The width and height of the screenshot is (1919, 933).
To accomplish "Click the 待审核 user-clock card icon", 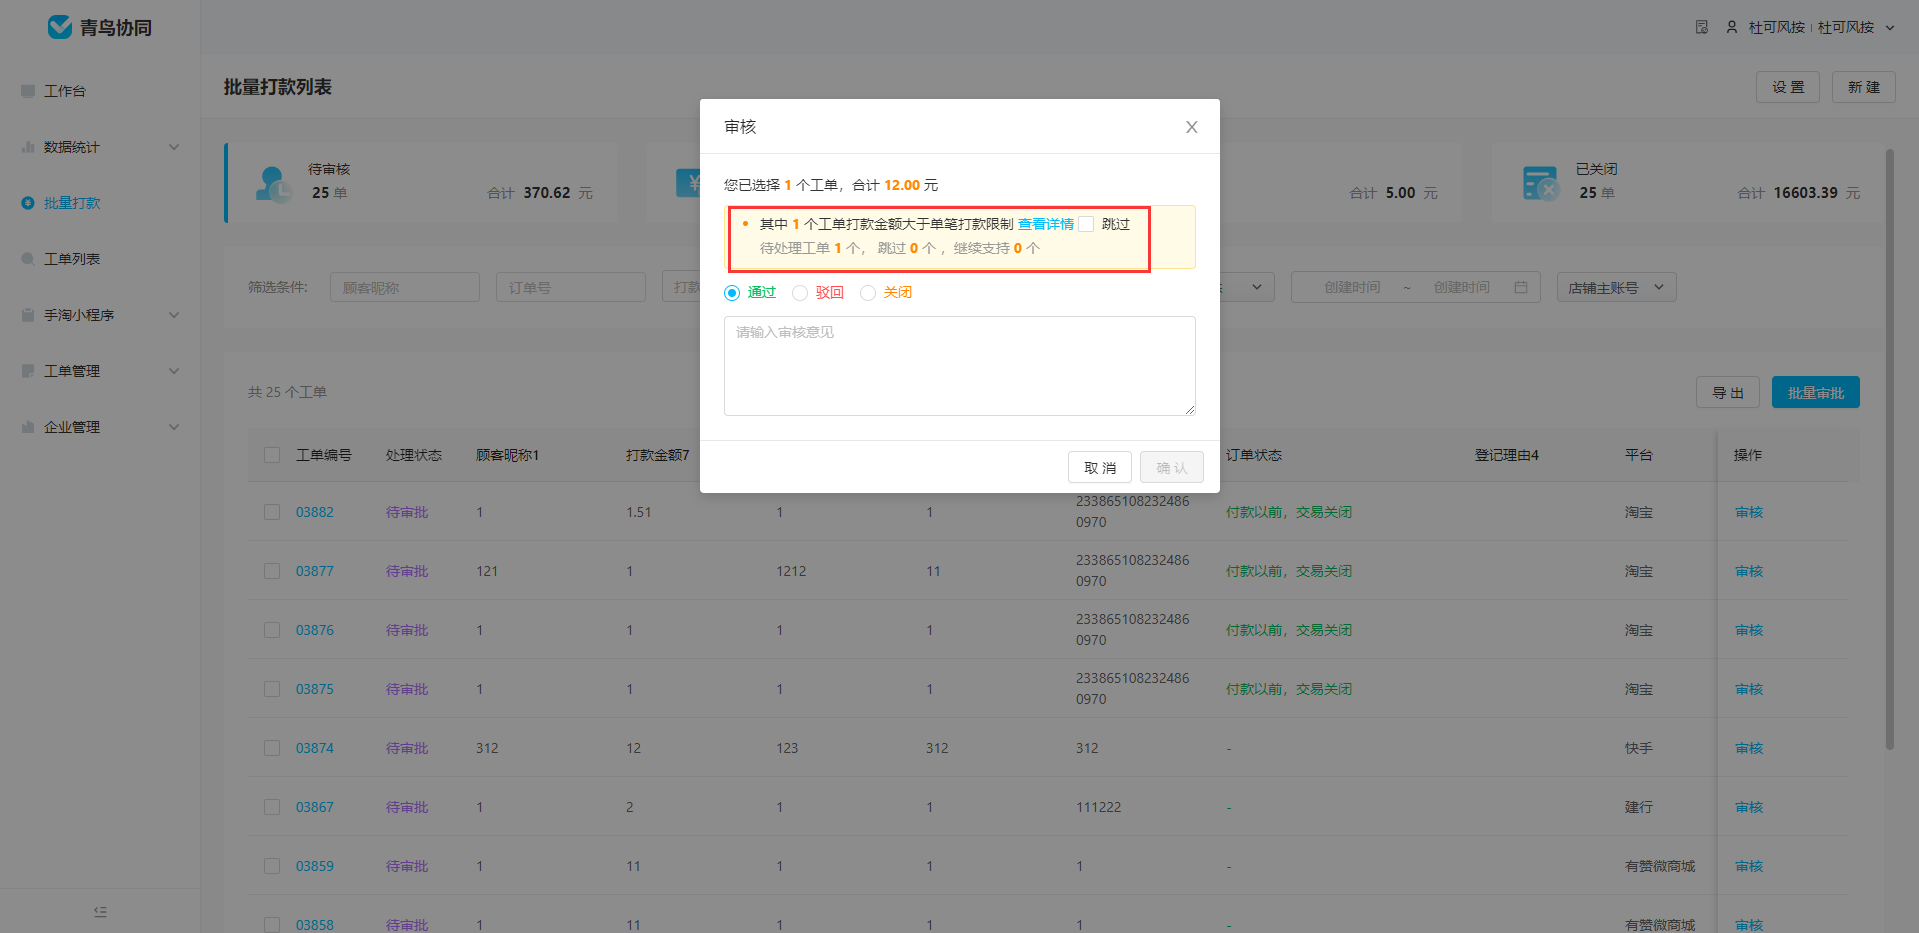I will point(273,184).
